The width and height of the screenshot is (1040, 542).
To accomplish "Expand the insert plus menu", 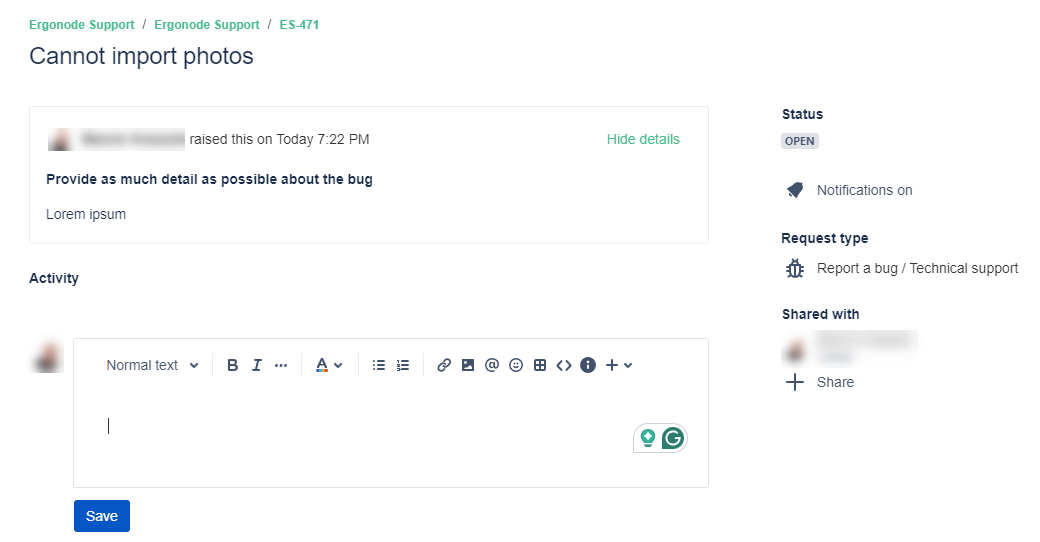I will (619, 366).
